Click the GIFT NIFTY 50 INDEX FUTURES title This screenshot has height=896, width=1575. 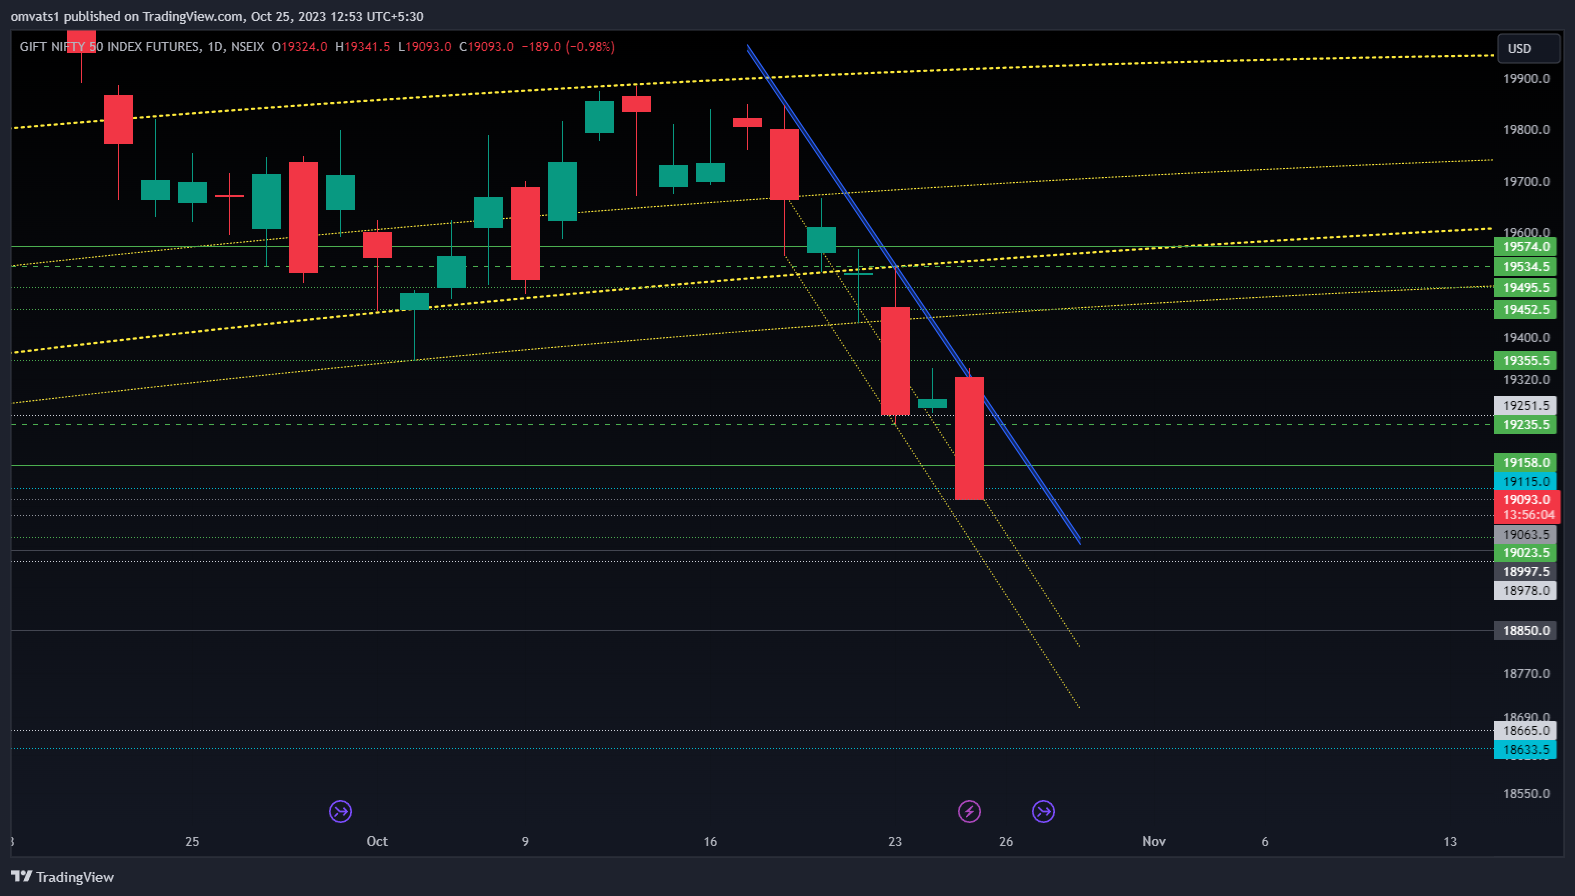pos(109,47)
